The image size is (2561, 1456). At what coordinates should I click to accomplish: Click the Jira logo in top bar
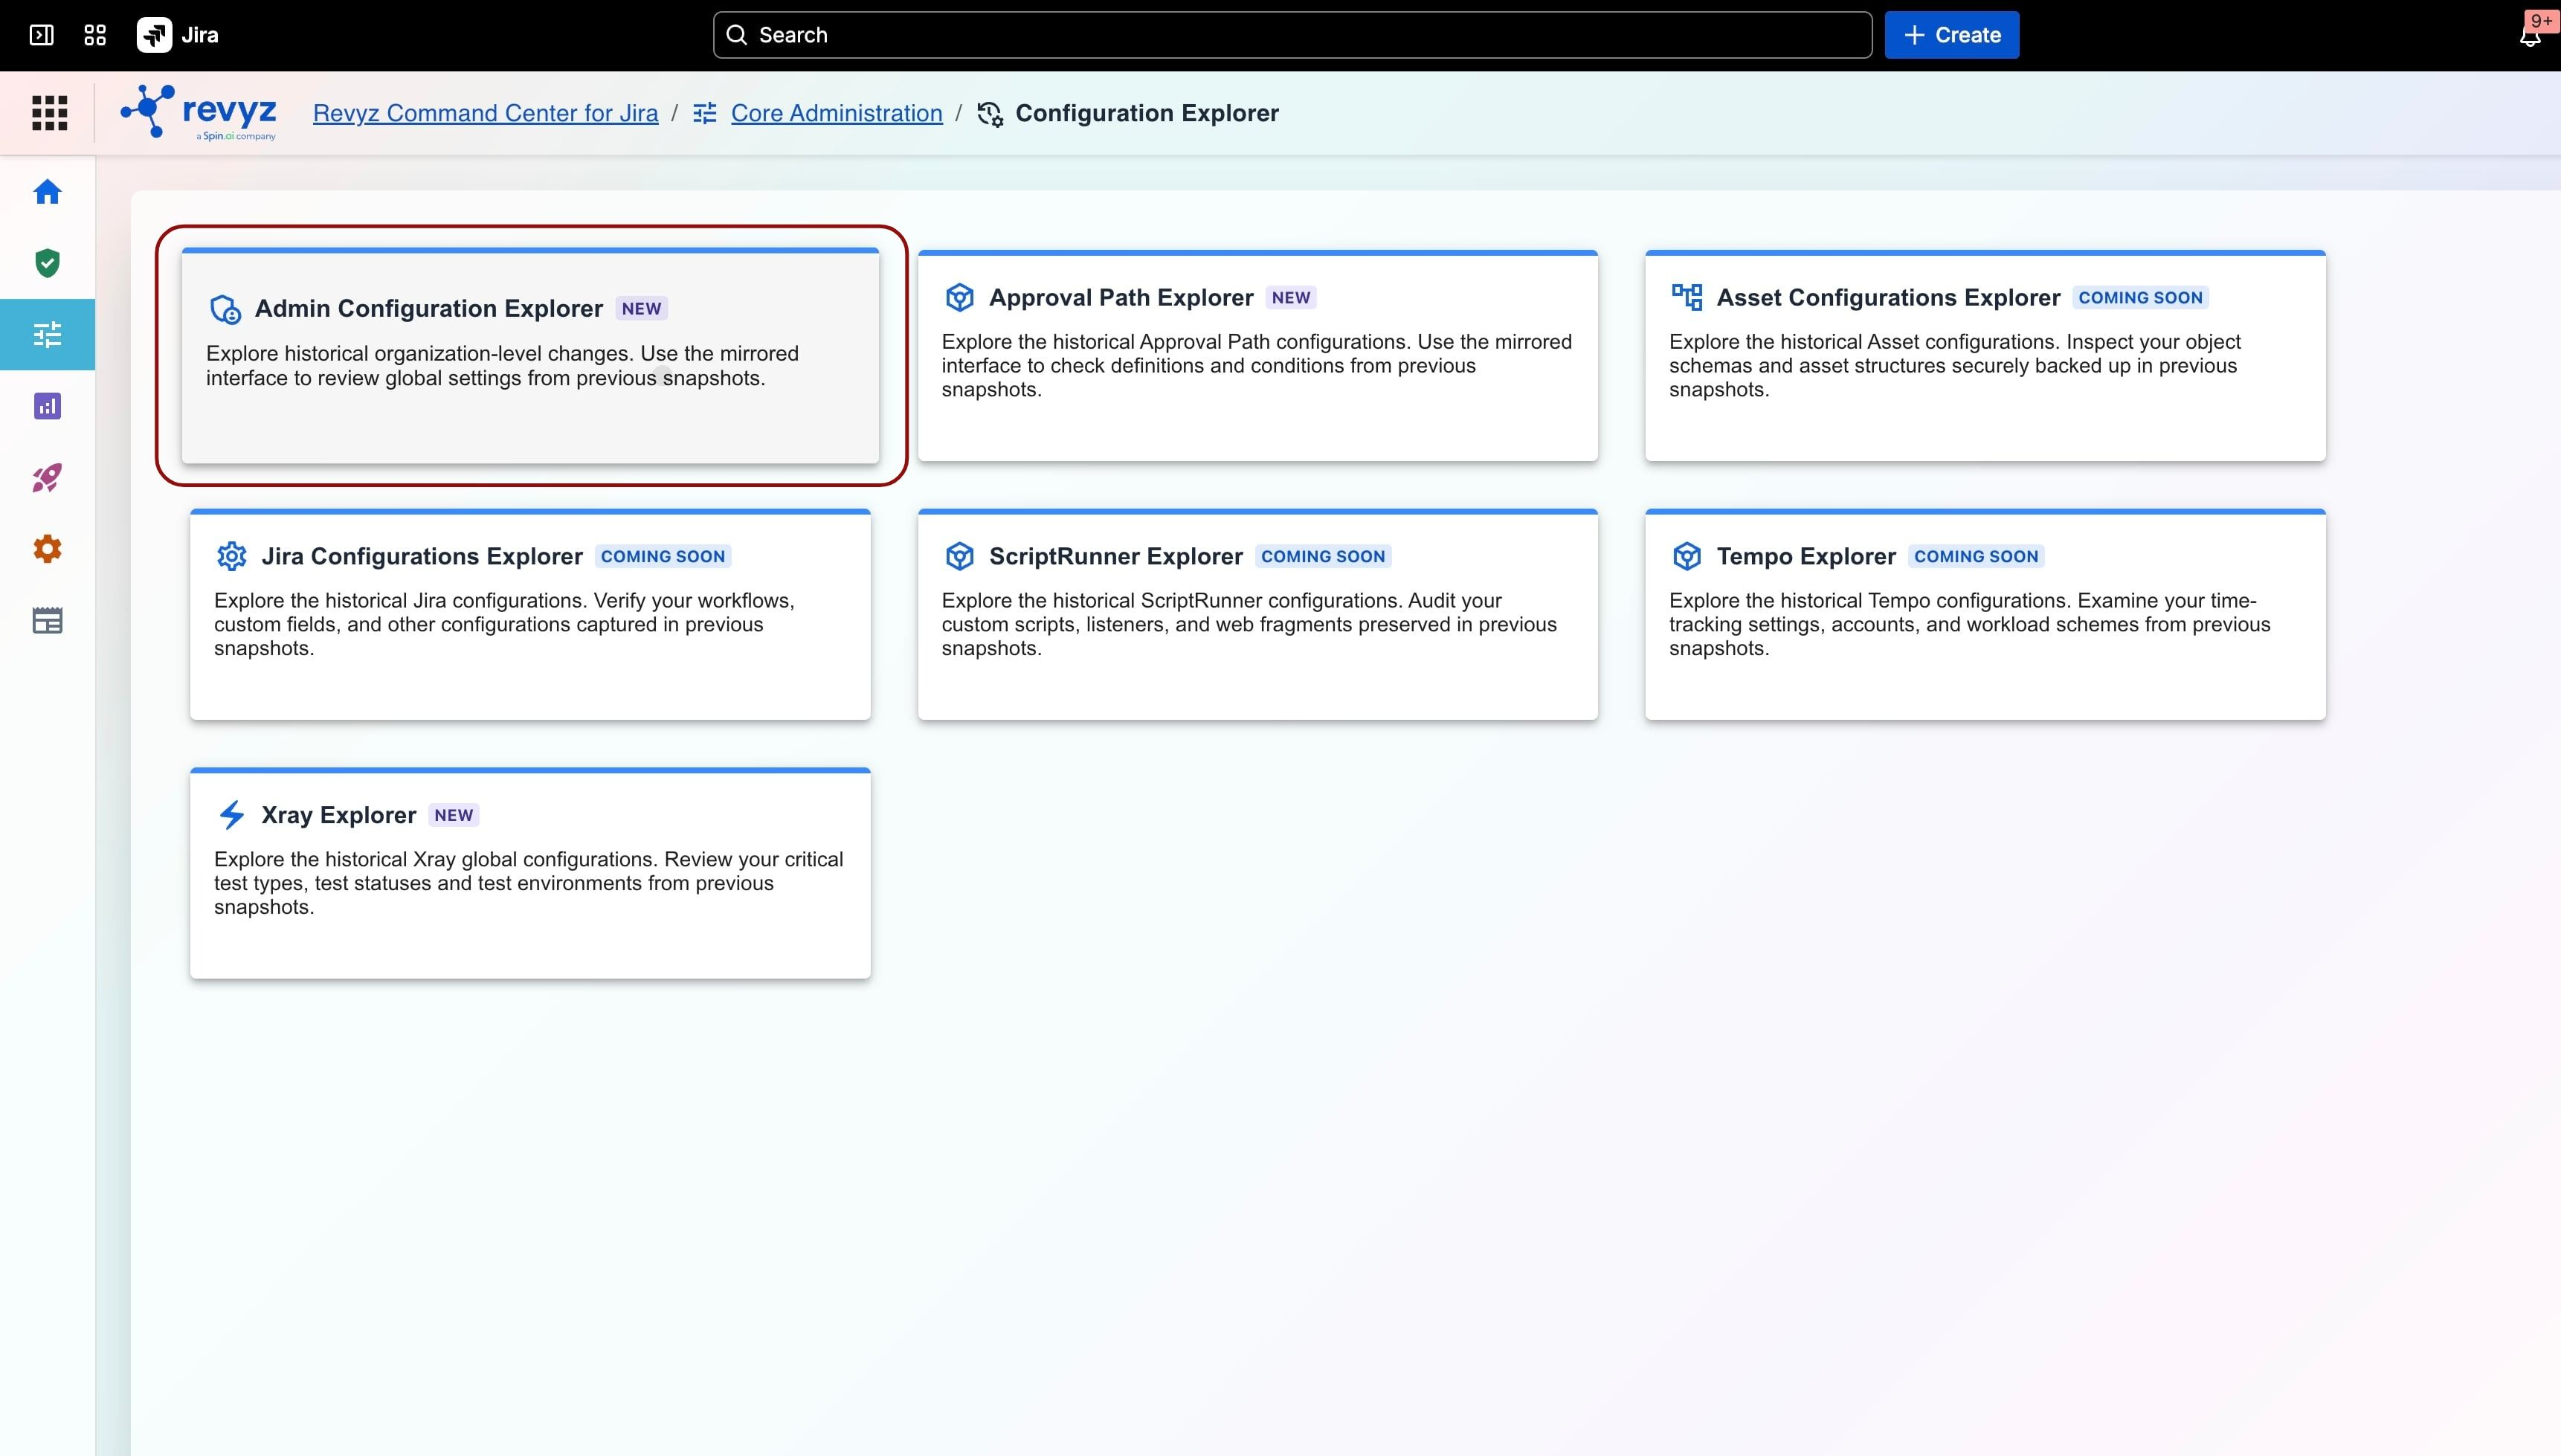(x=177, y=35)
